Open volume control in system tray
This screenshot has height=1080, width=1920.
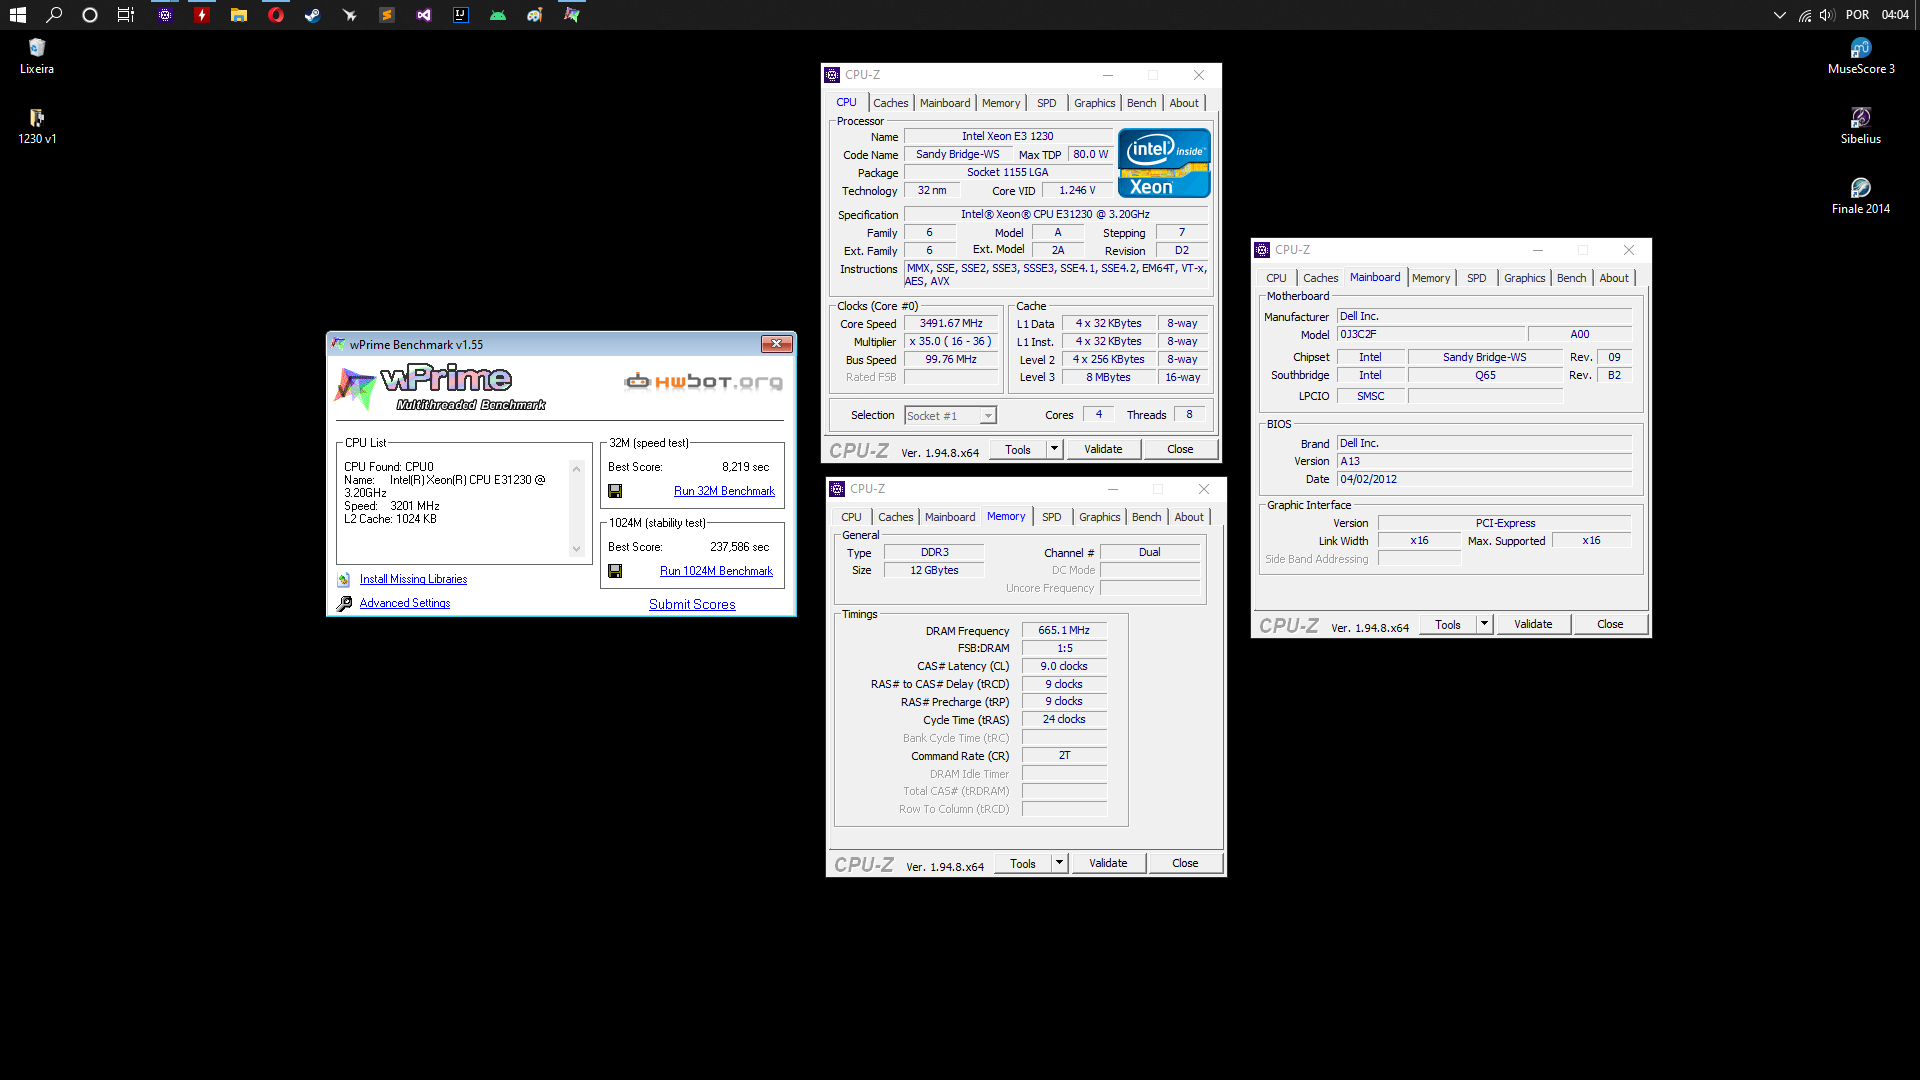click(1827, 15)
